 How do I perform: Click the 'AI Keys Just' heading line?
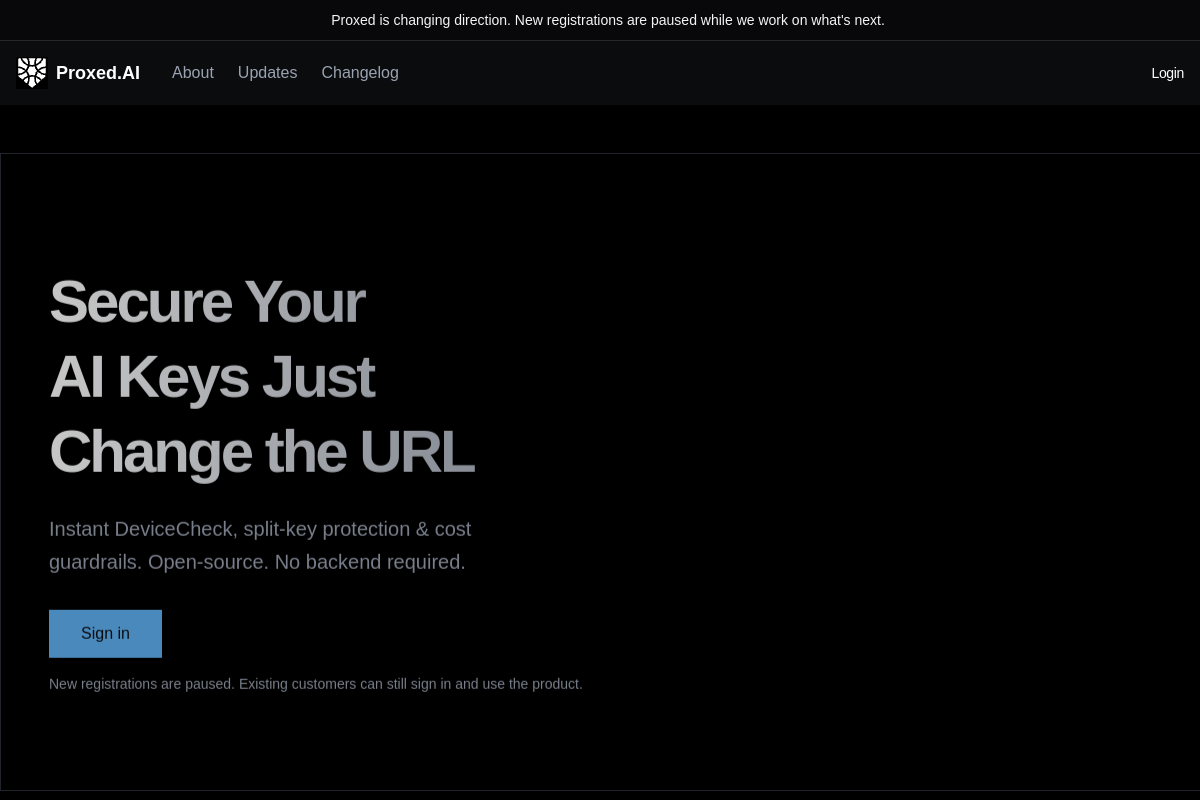point(212,377)
